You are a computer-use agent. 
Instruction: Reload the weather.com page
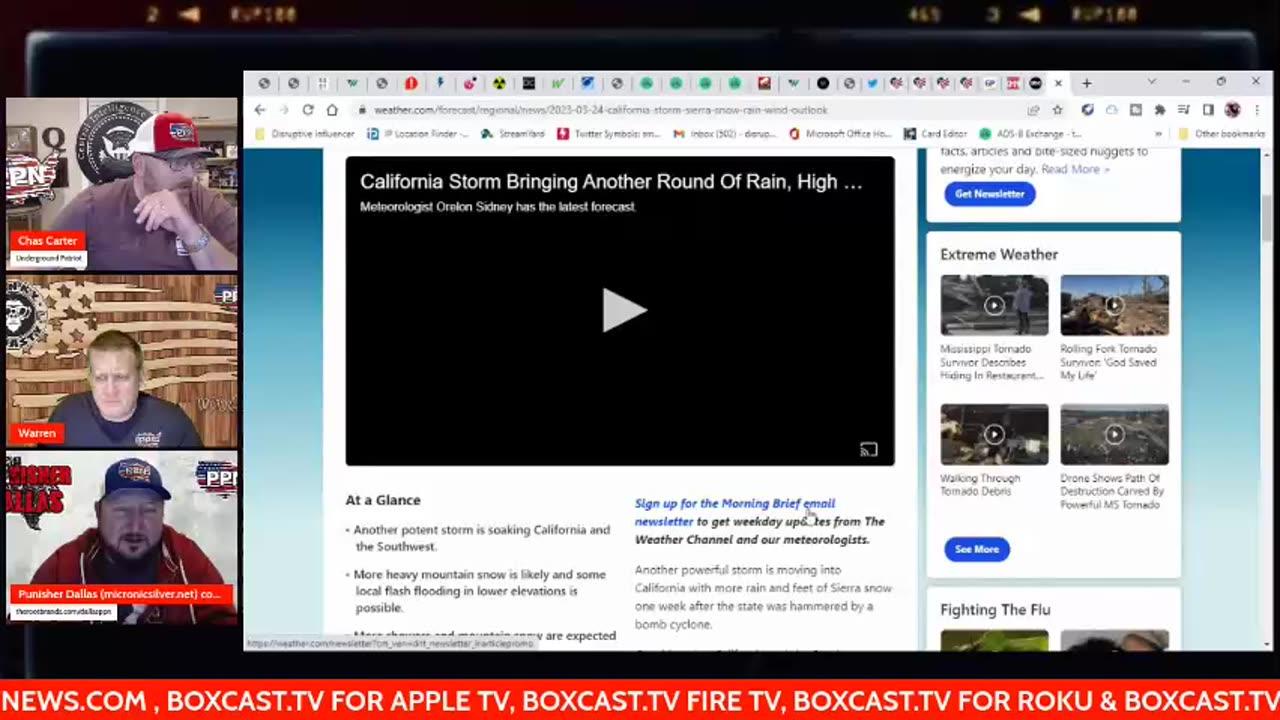pos(308,110)
